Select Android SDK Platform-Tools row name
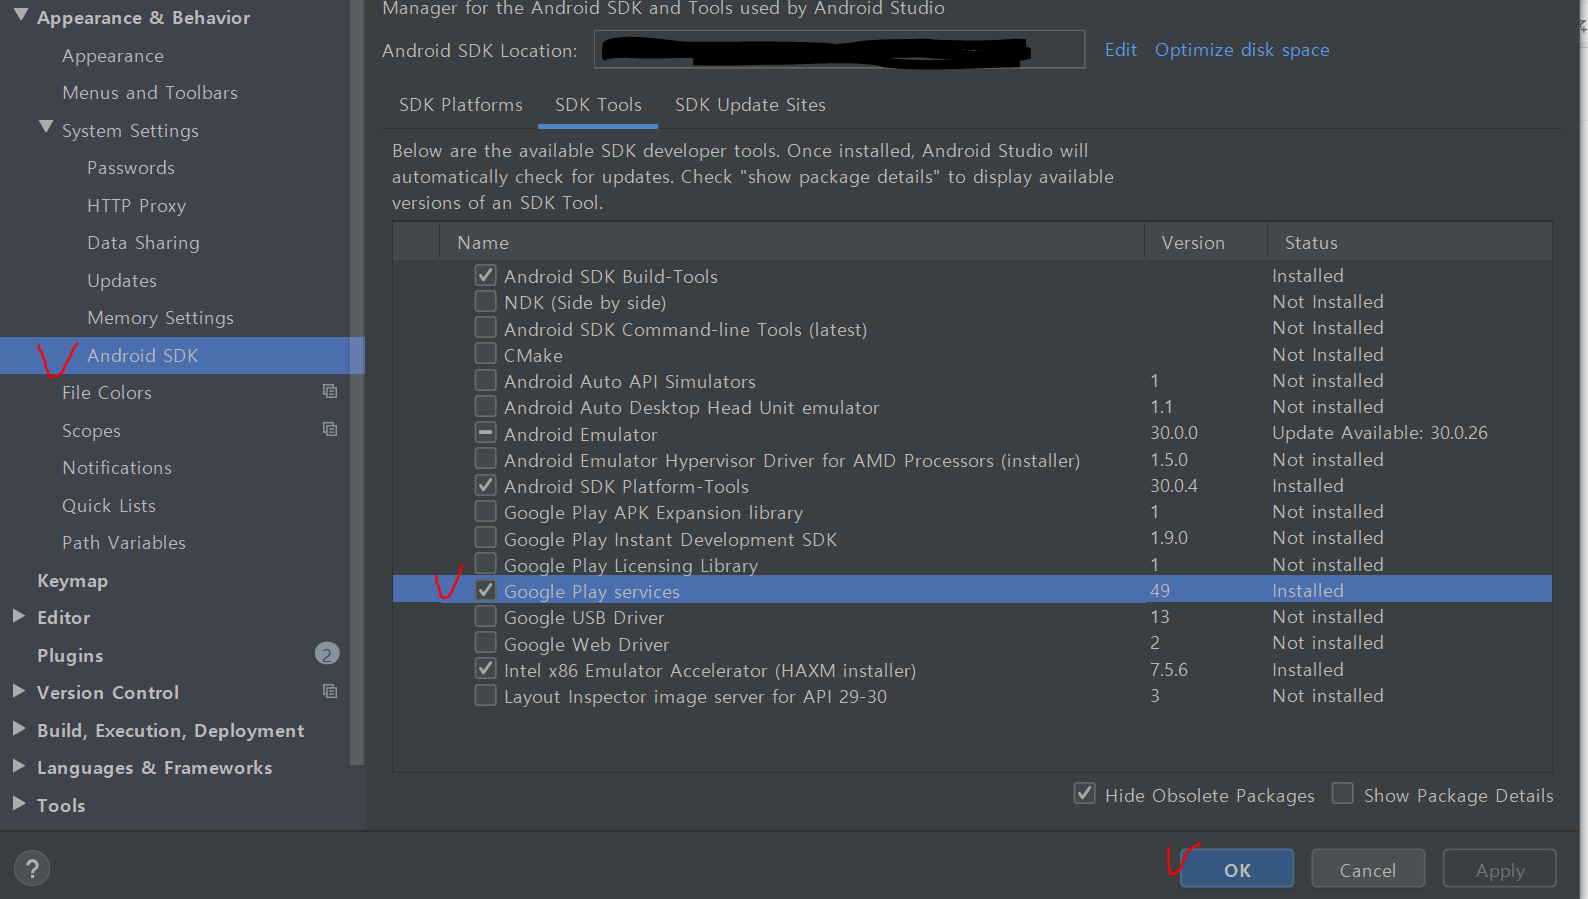This screenshot has width=1588, height=899. (x=626, y=487)
